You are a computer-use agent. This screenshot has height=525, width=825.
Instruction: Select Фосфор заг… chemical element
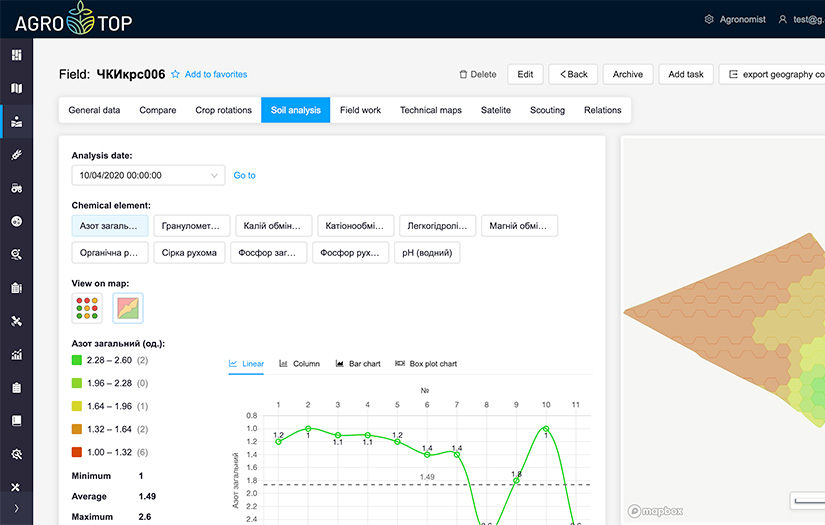pyautogui.click(x=268, y=253)
